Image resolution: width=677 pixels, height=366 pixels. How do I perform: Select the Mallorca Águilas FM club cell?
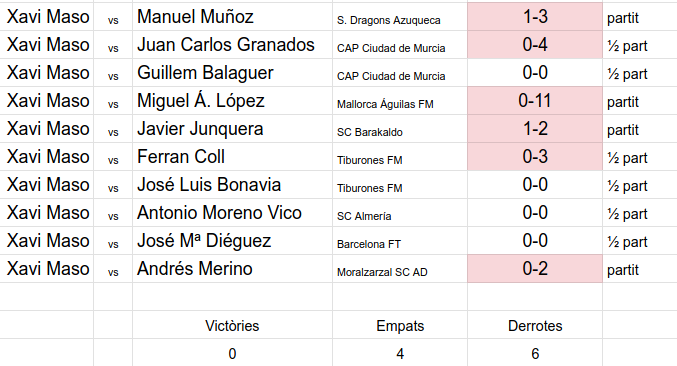pyautogui.click(x=400, y=101)
